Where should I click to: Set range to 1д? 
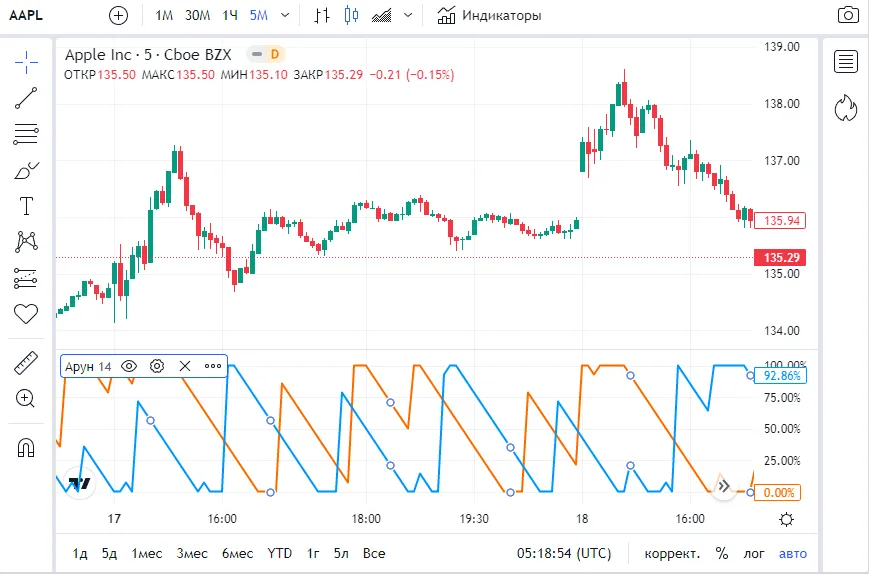80,553
